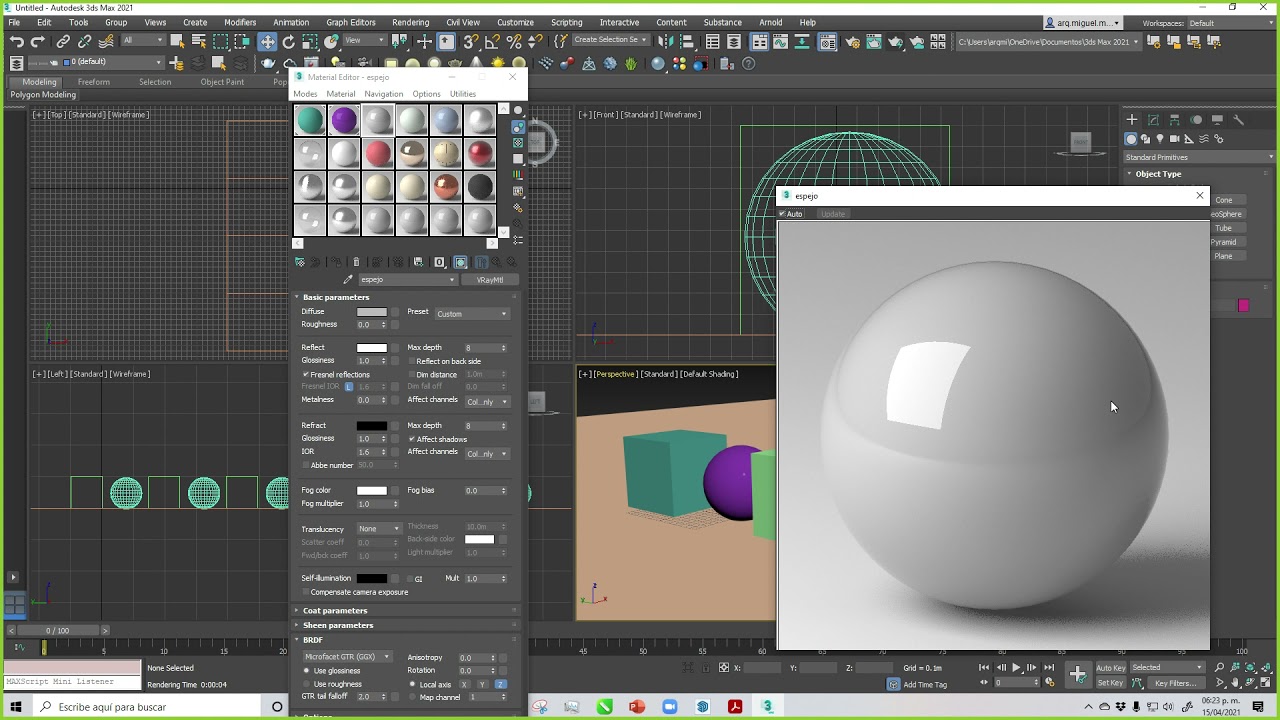Click Reset Map/Material trash icon in Material Editor

point(356,262)
